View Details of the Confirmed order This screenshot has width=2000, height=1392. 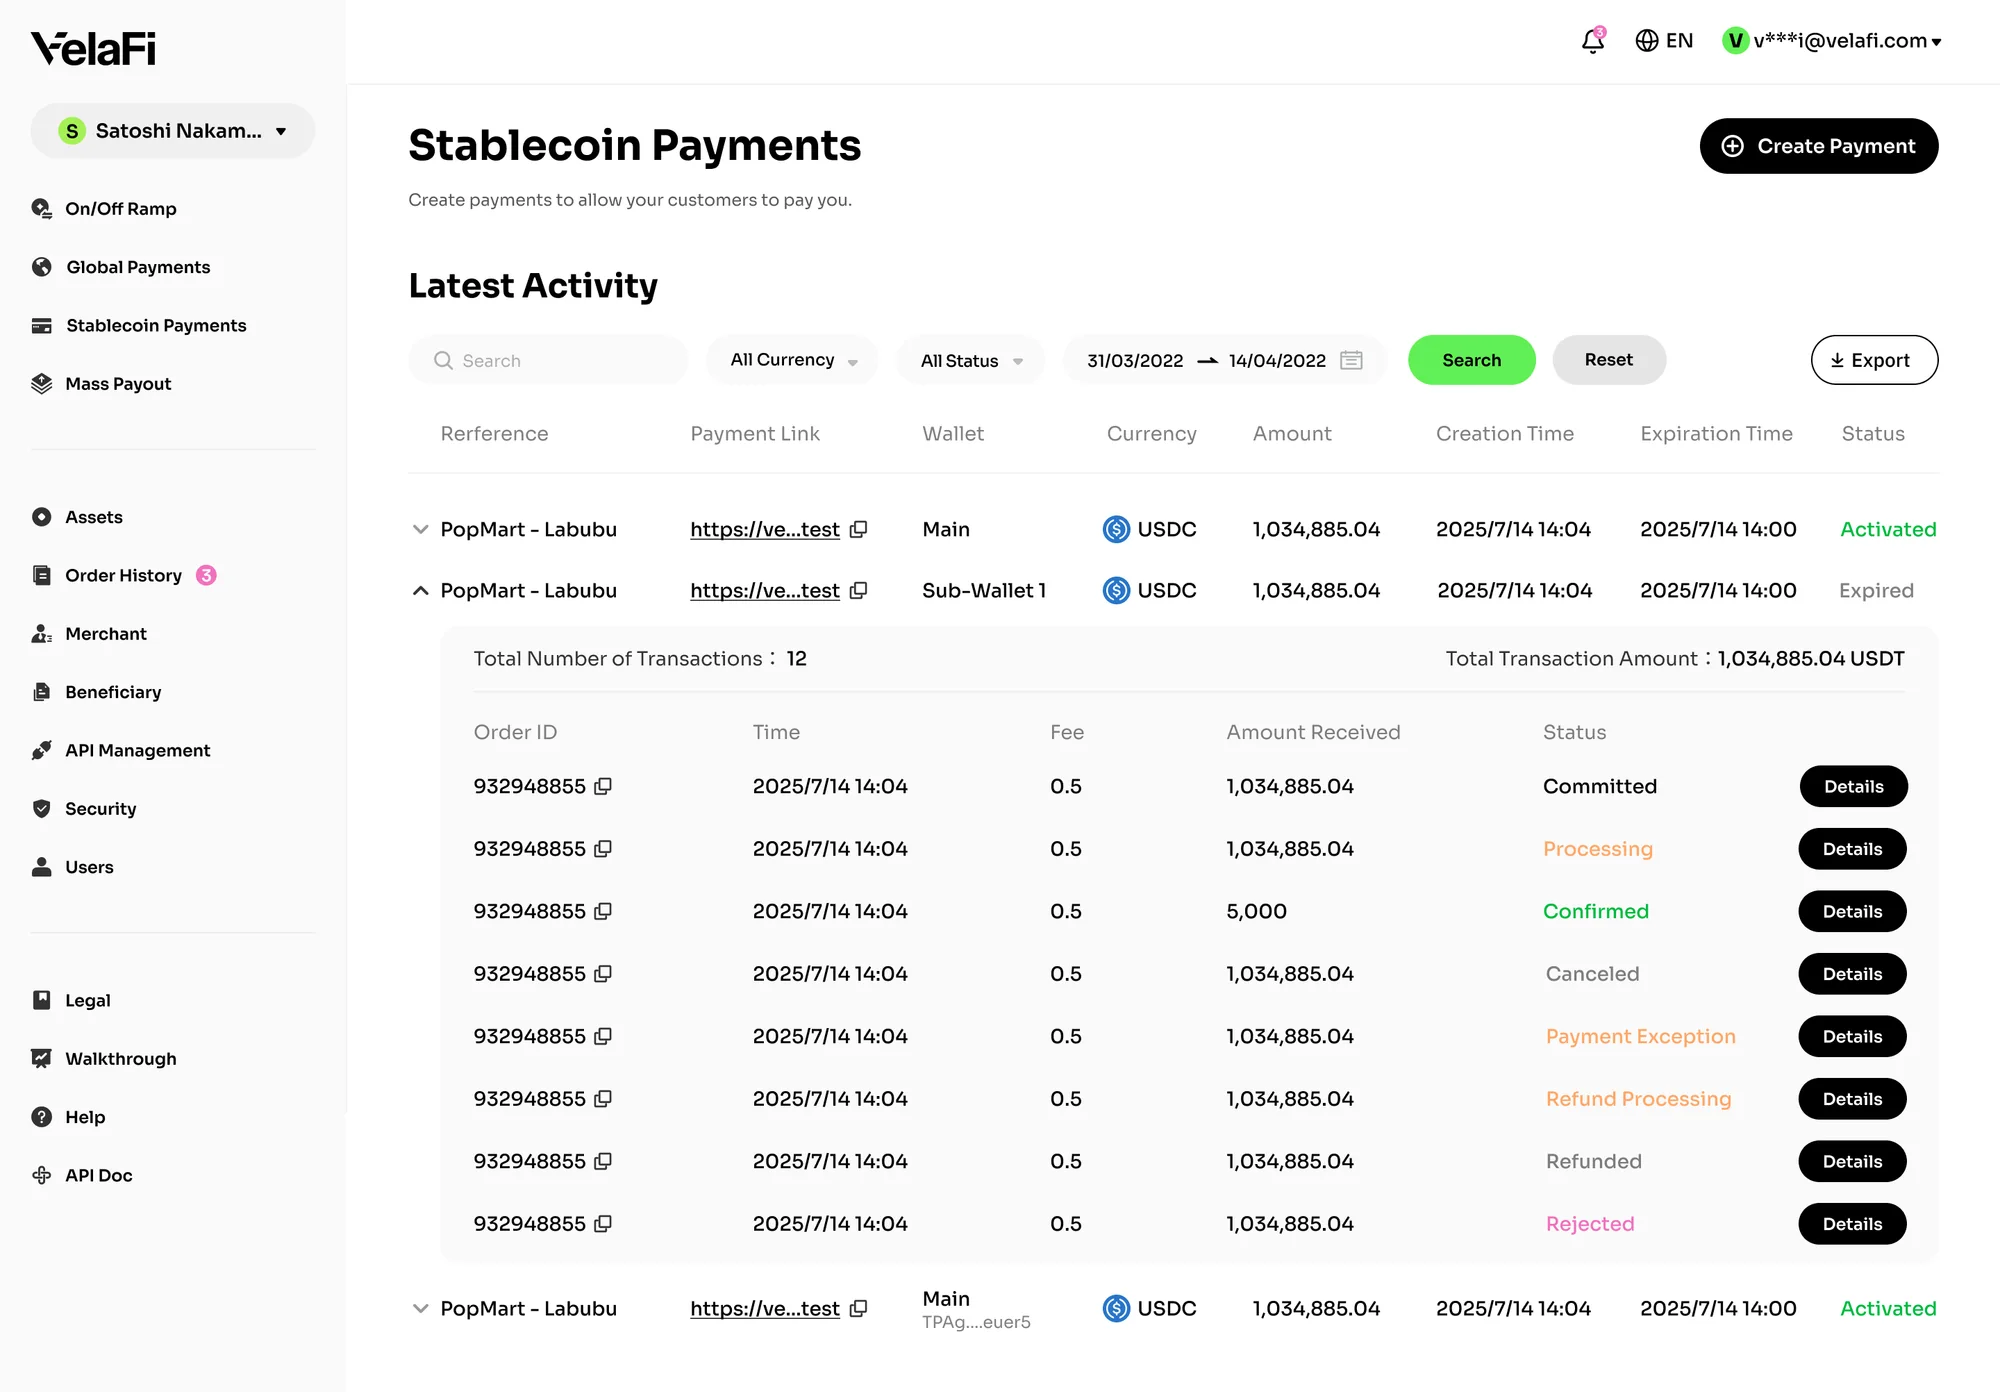click(1852, 912)
